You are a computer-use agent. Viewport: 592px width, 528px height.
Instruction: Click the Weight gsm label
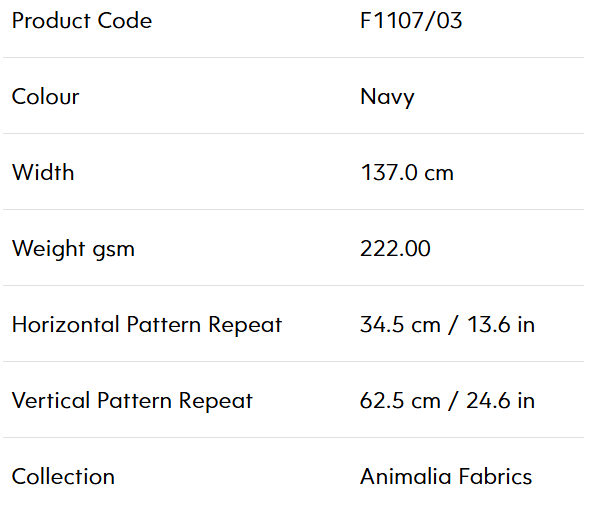coord(73,249)
